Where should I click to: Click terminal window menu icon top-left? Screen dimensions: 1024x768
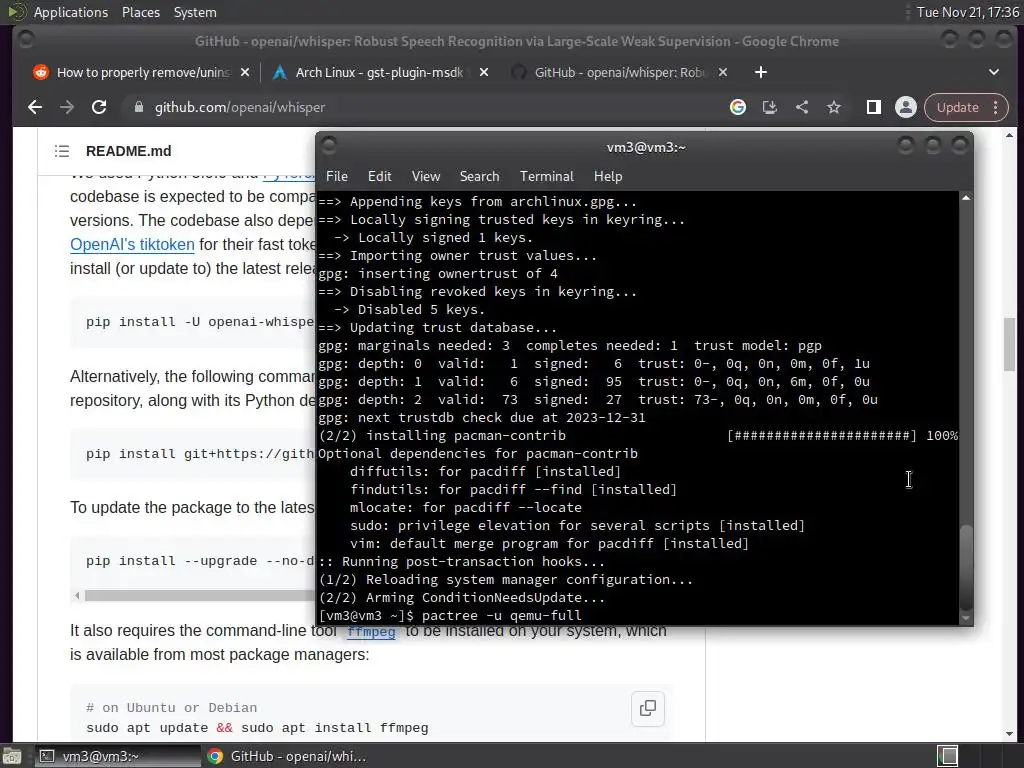[329, 145]
